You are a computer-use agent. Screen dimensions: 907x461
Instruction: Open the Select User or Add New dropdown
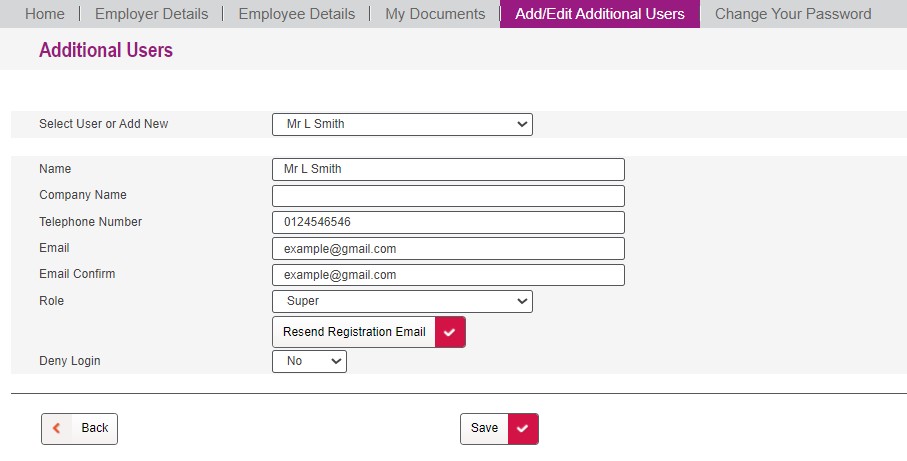(x=402, y=124)
